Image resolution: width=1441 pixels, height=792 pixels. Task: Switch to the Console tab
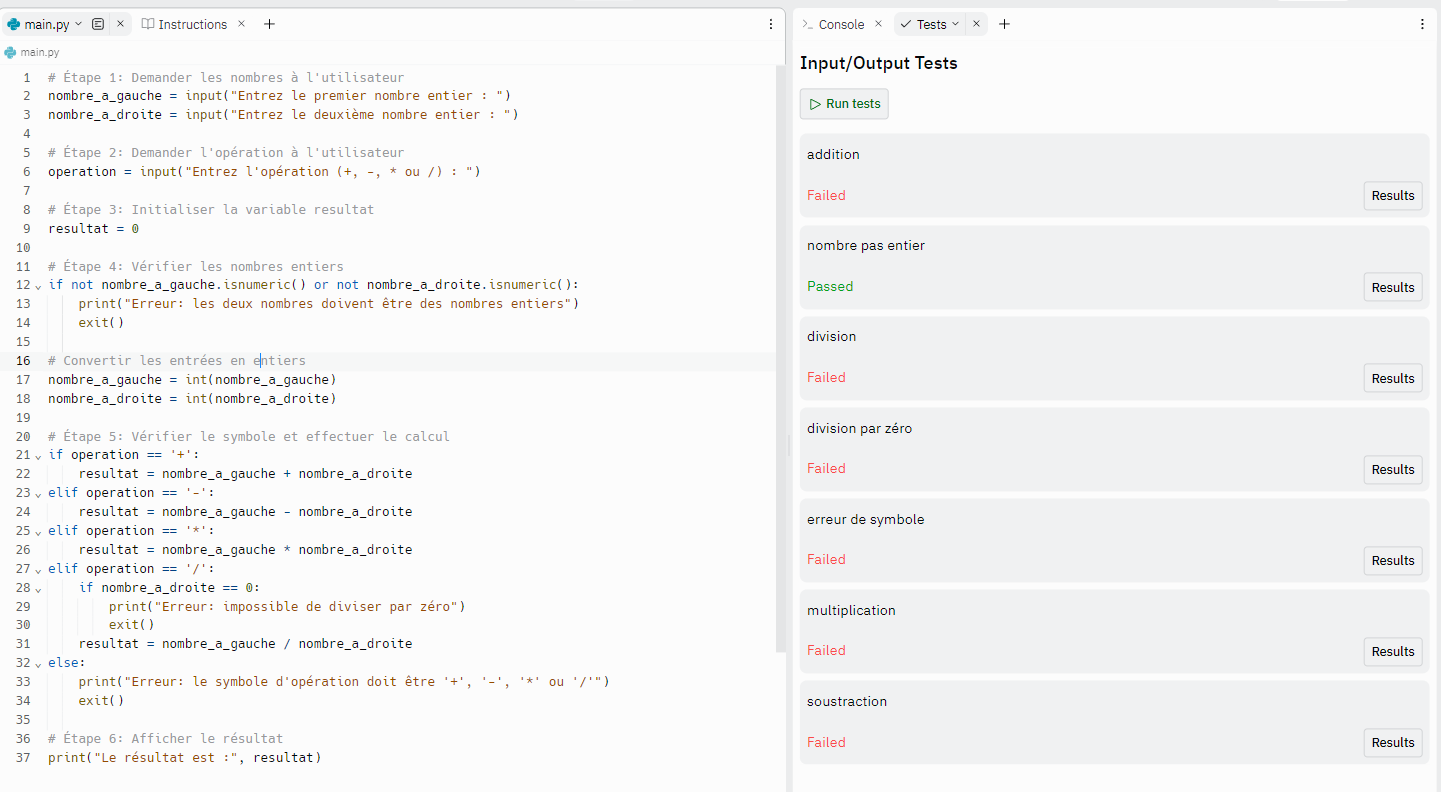[840, 24]
